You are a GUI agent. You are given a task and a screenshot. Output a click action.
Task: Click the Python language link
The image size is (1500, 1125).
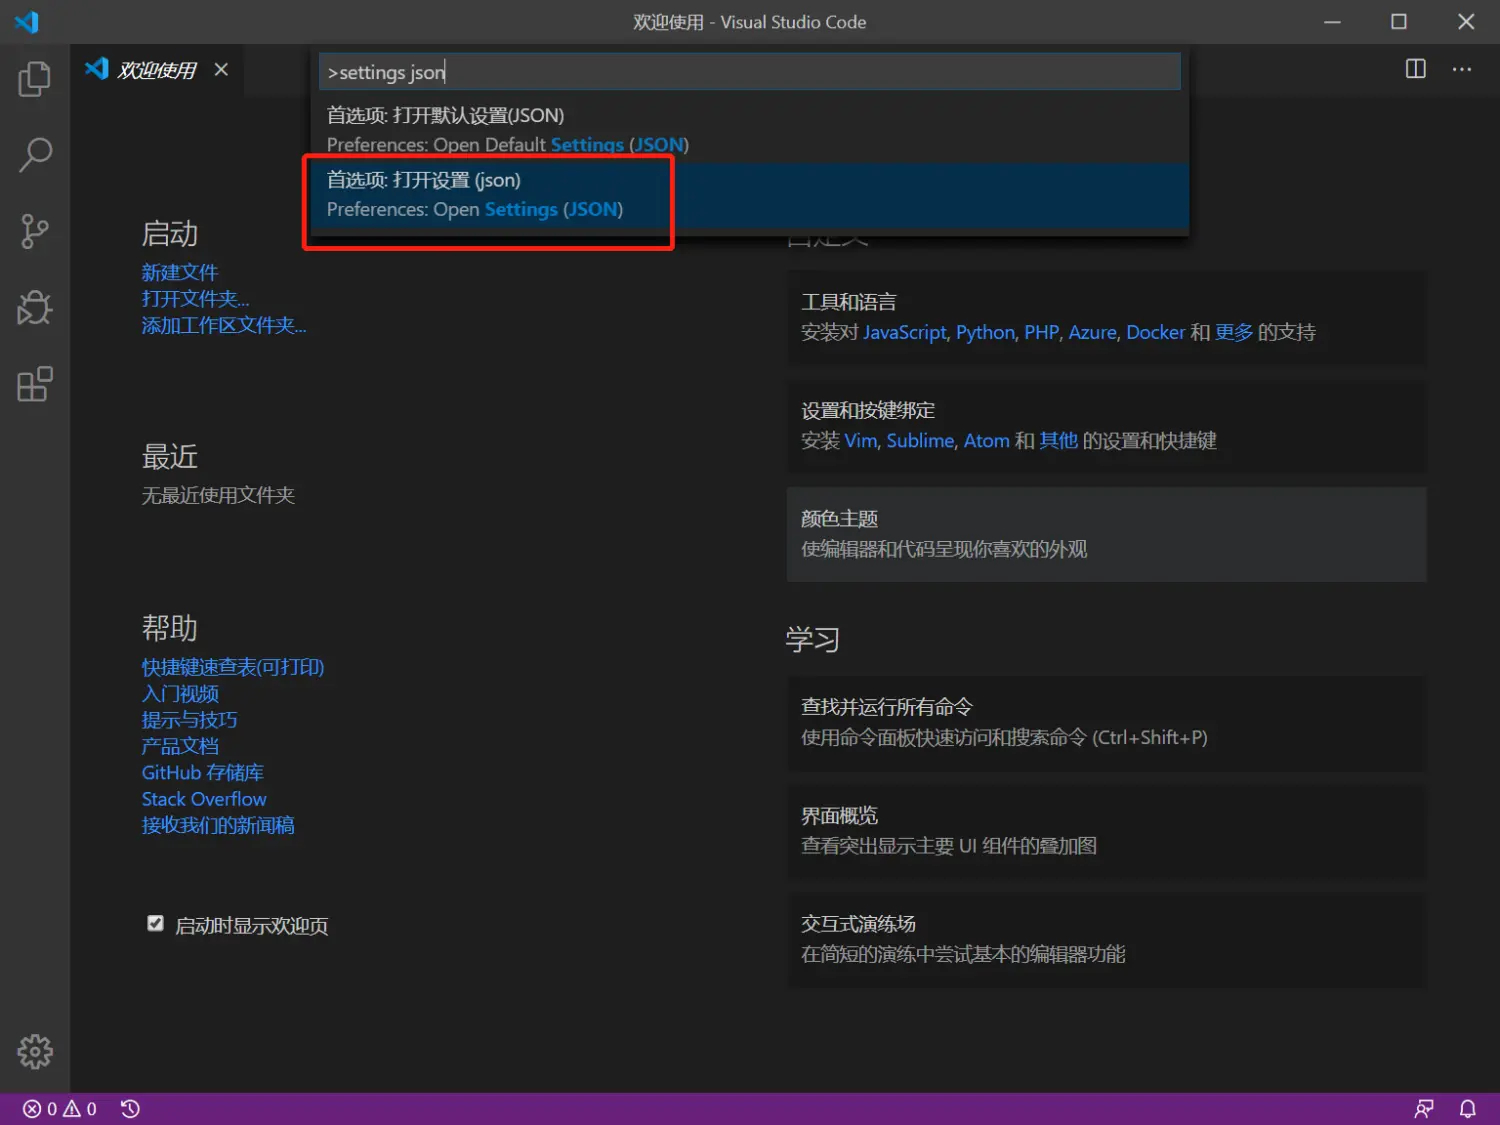tap(985, 332)
